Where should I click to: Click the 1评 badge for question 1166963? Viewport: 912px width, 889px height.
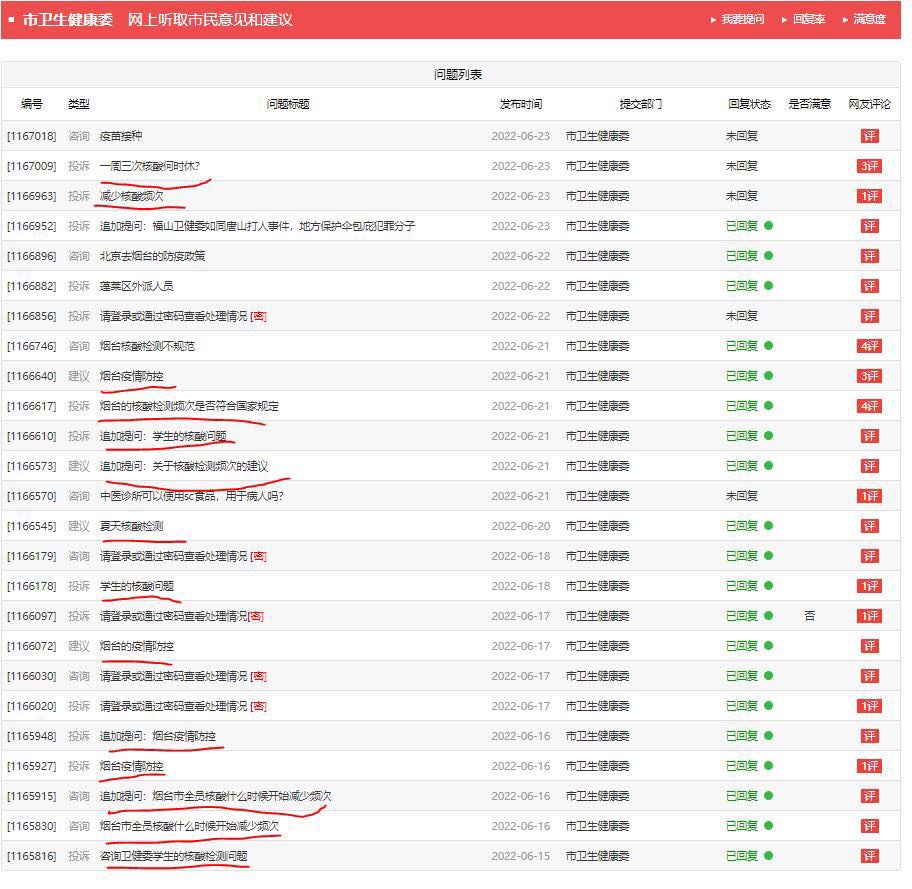tap(869, 196)
